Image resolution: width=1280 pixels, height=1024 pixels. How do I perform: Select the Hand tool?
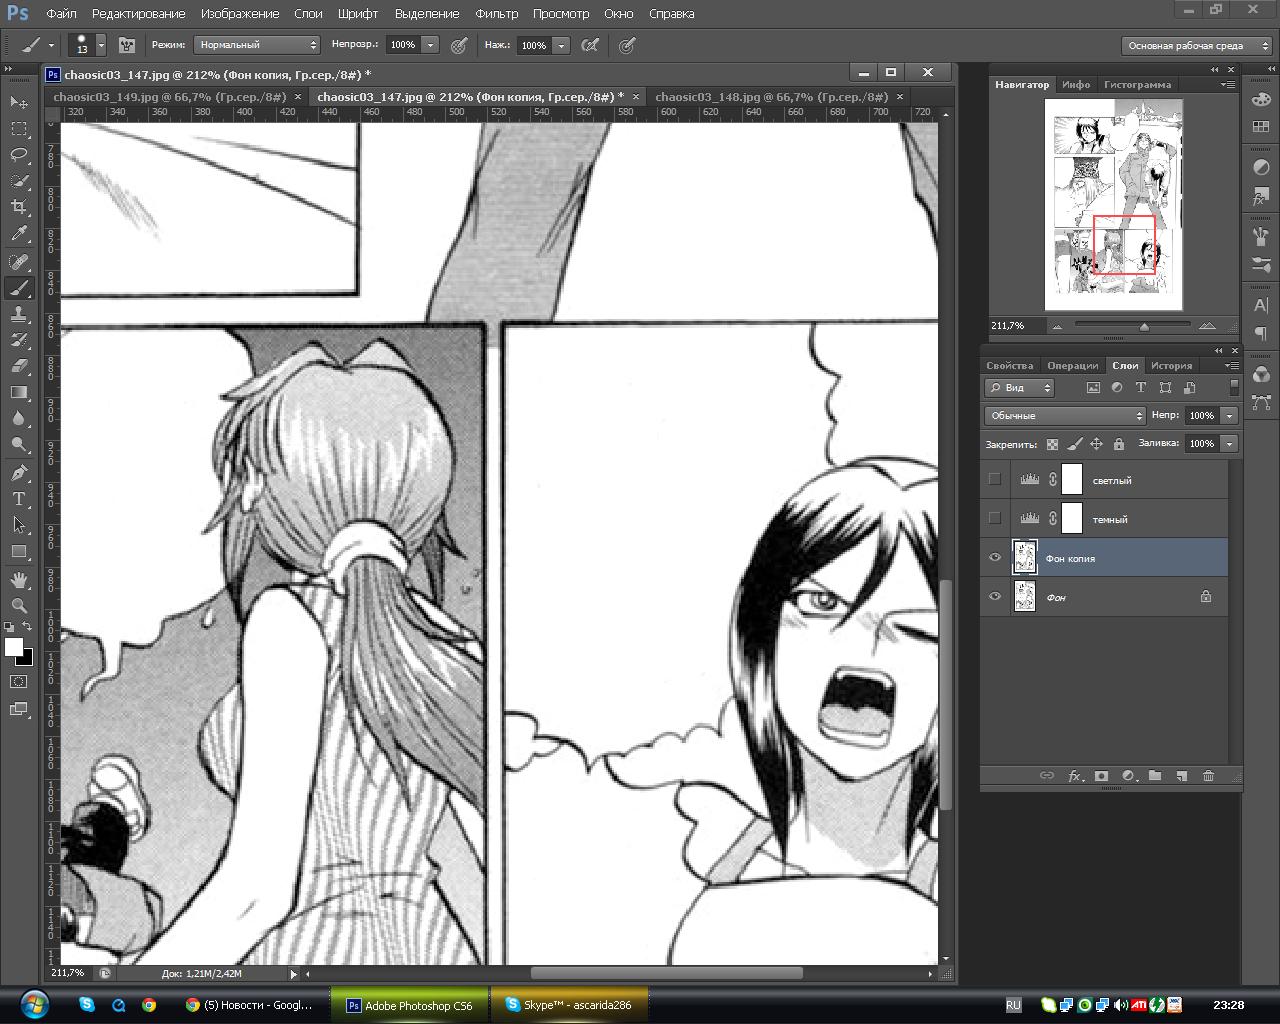coord(19,579)
